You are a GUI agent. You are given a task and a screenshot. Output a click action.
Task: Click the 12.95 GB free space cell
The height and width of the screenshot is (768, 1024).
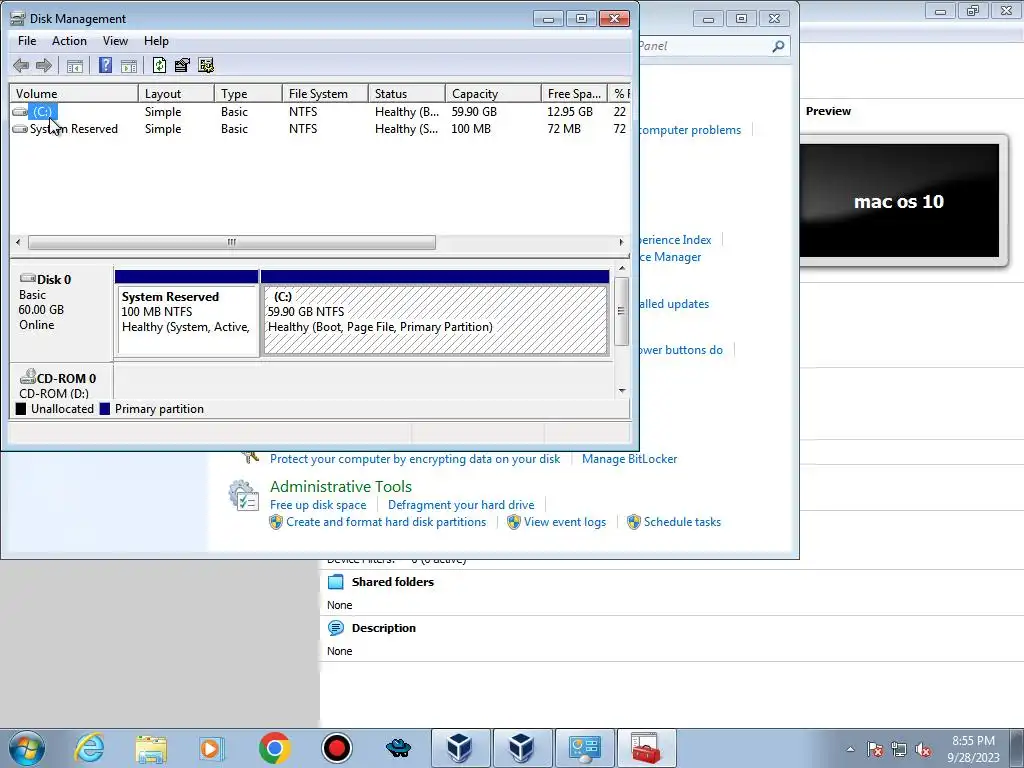pyautogui.click(x=569, y=112)
